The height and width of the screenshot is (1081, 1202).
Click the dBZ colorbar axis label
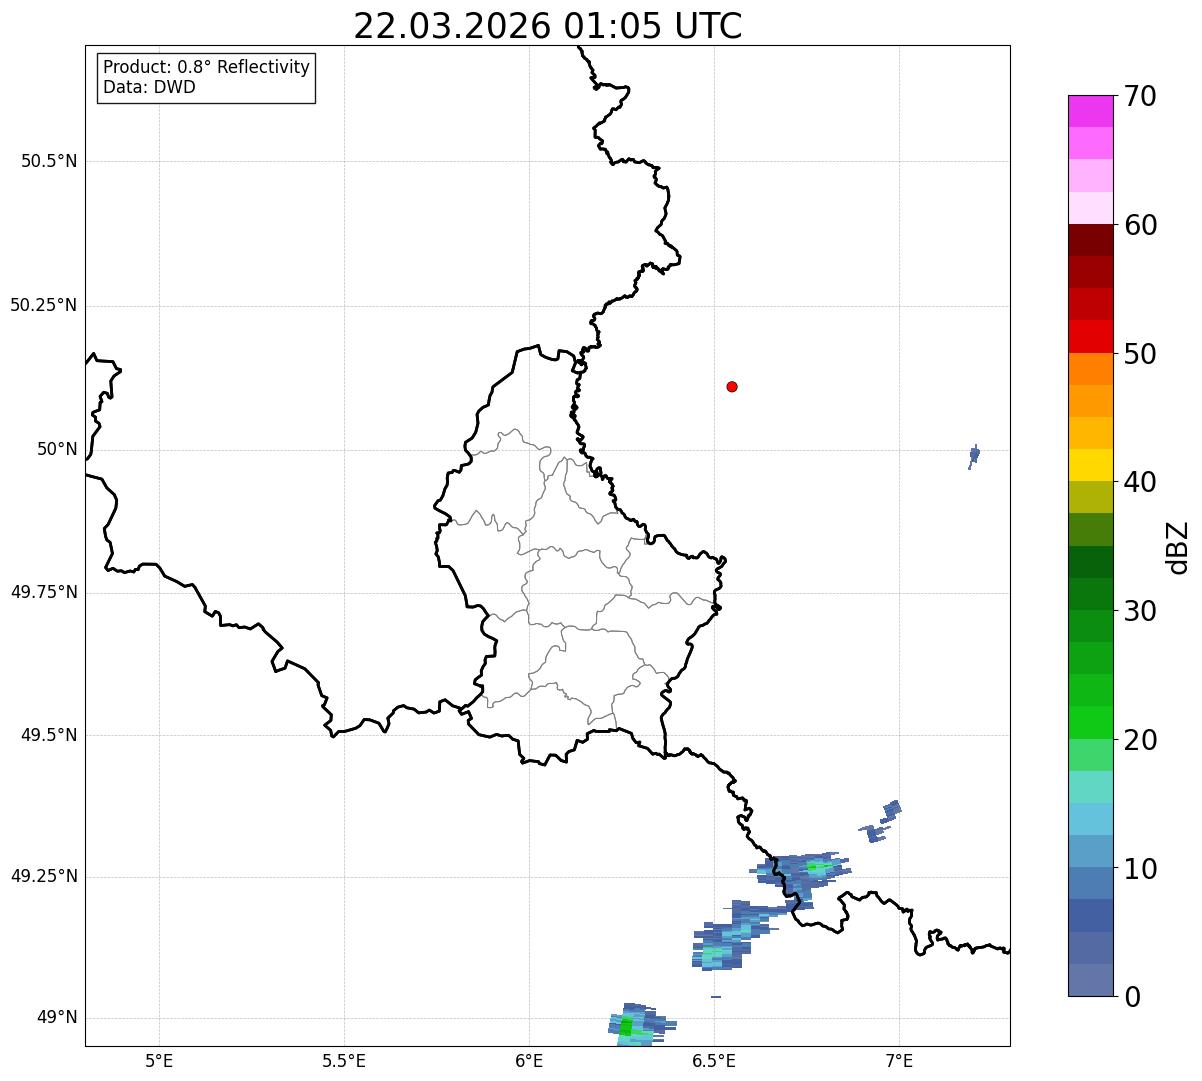1178,546
